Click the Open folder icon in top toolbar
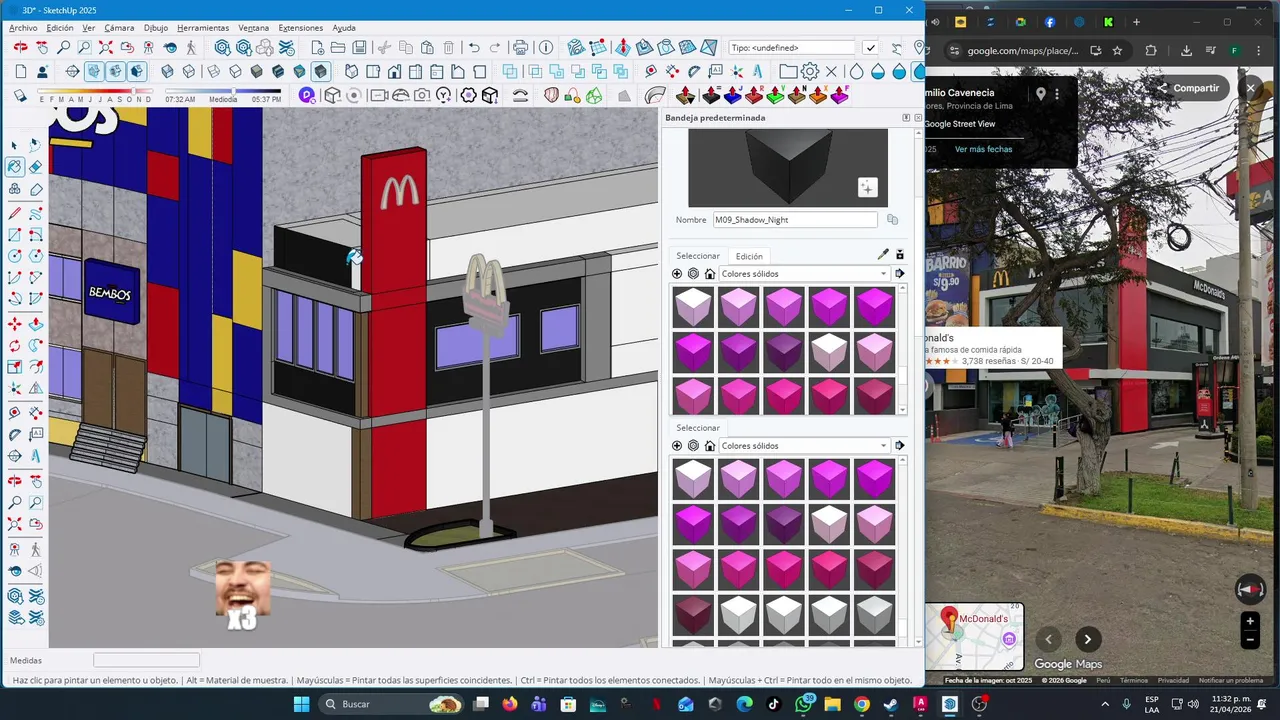Viewport: 1280px width, 720px height. click(x=337, y=47)
